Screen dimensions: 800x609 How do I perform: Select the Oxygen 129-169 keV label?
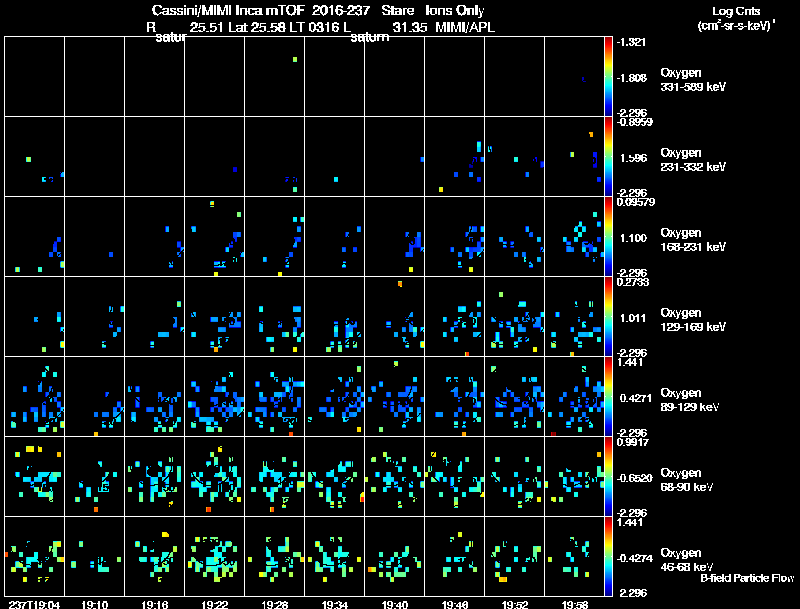(x=693, y=320)
